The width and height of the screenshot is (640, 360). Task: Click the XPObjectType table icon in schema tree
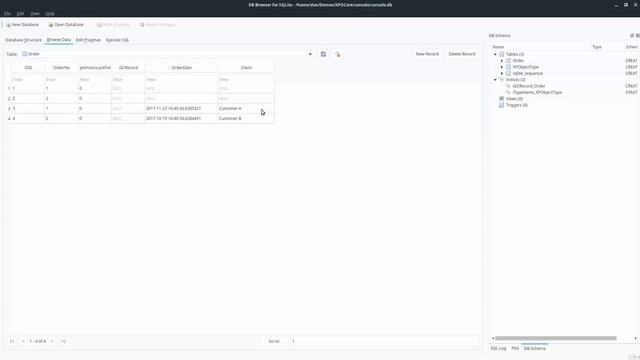click(508, 67)
